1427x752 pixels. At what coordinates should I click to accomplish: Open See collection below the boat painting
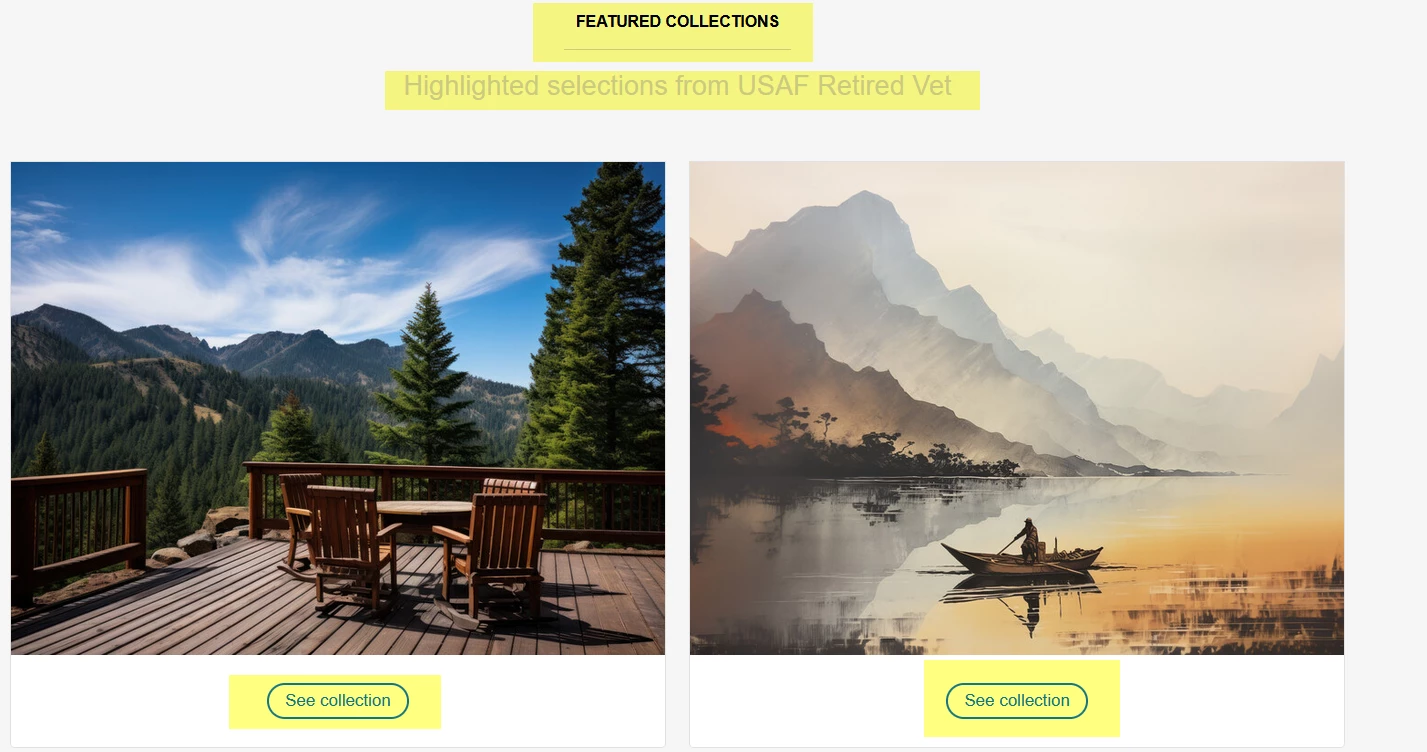[1017, 701]
